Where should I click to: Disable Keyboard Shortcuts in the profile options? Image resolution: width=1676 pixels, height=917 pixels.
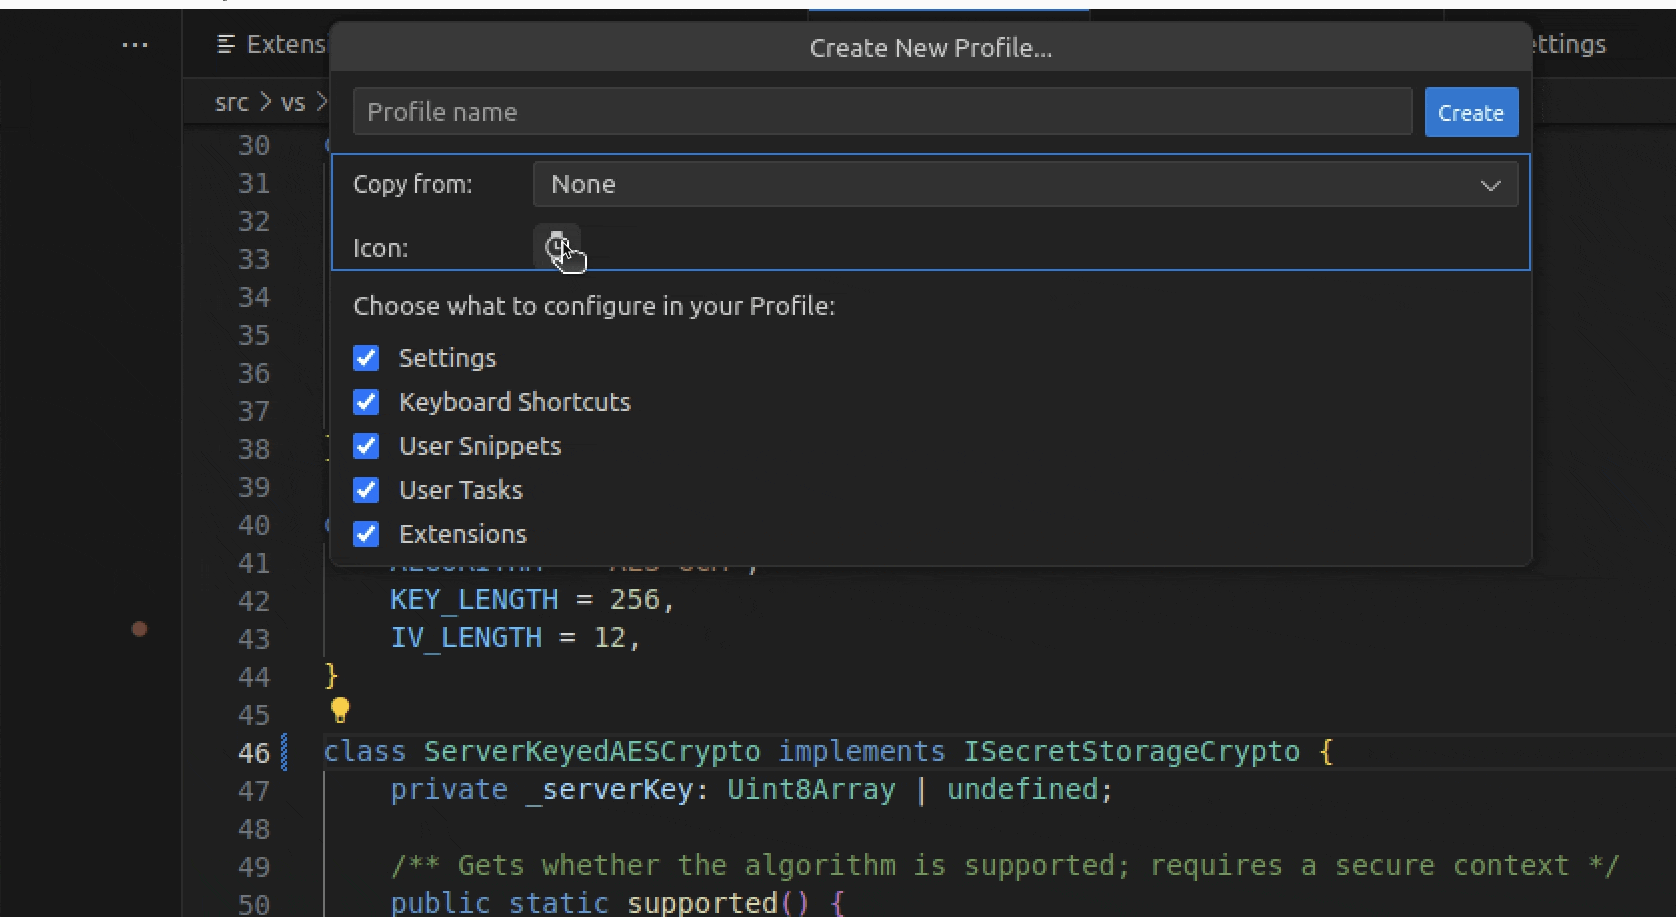366,401
